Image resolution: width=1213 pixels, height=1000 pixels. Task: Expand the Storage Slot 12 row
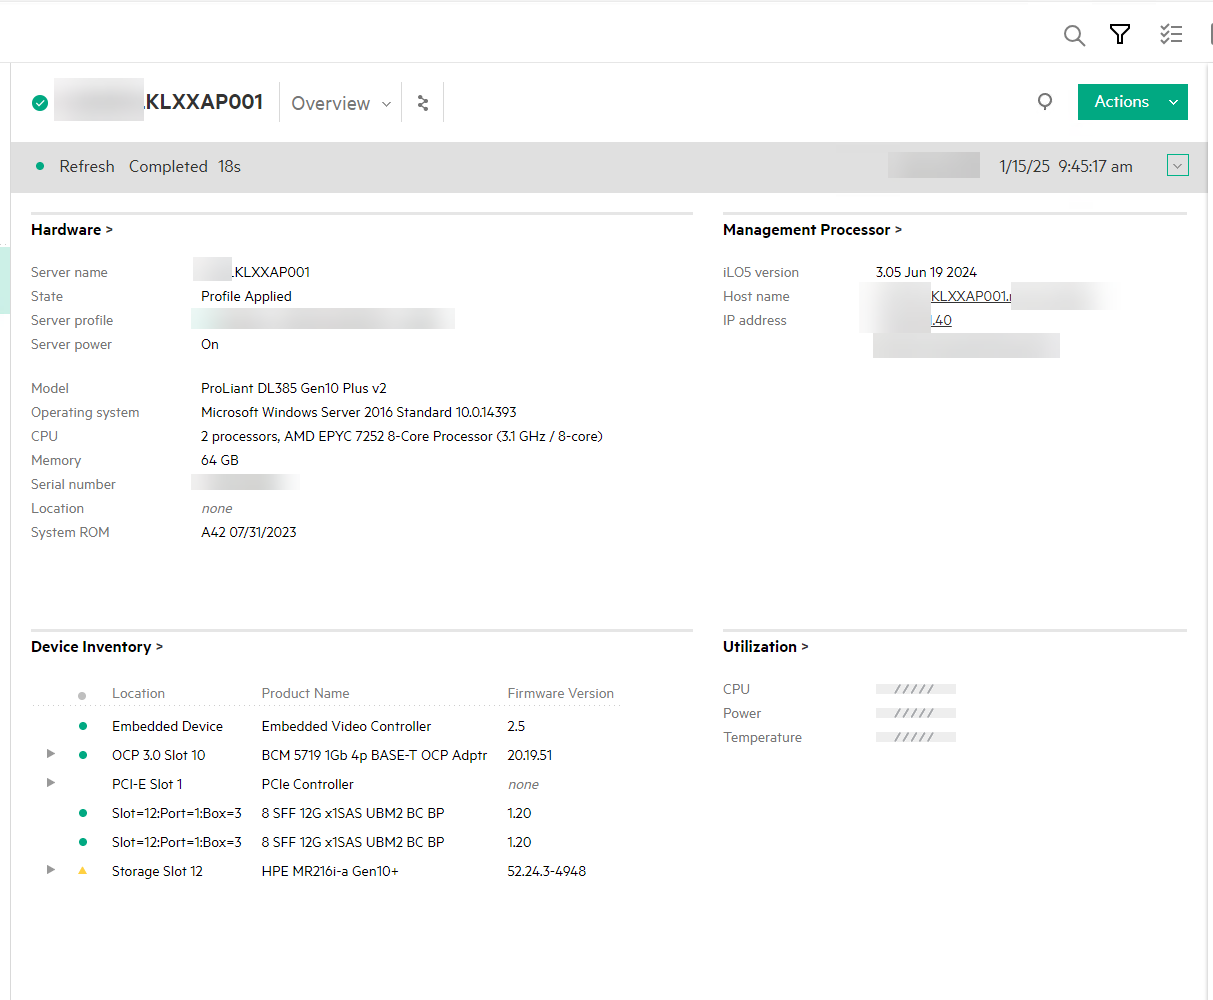pos(50,870)
